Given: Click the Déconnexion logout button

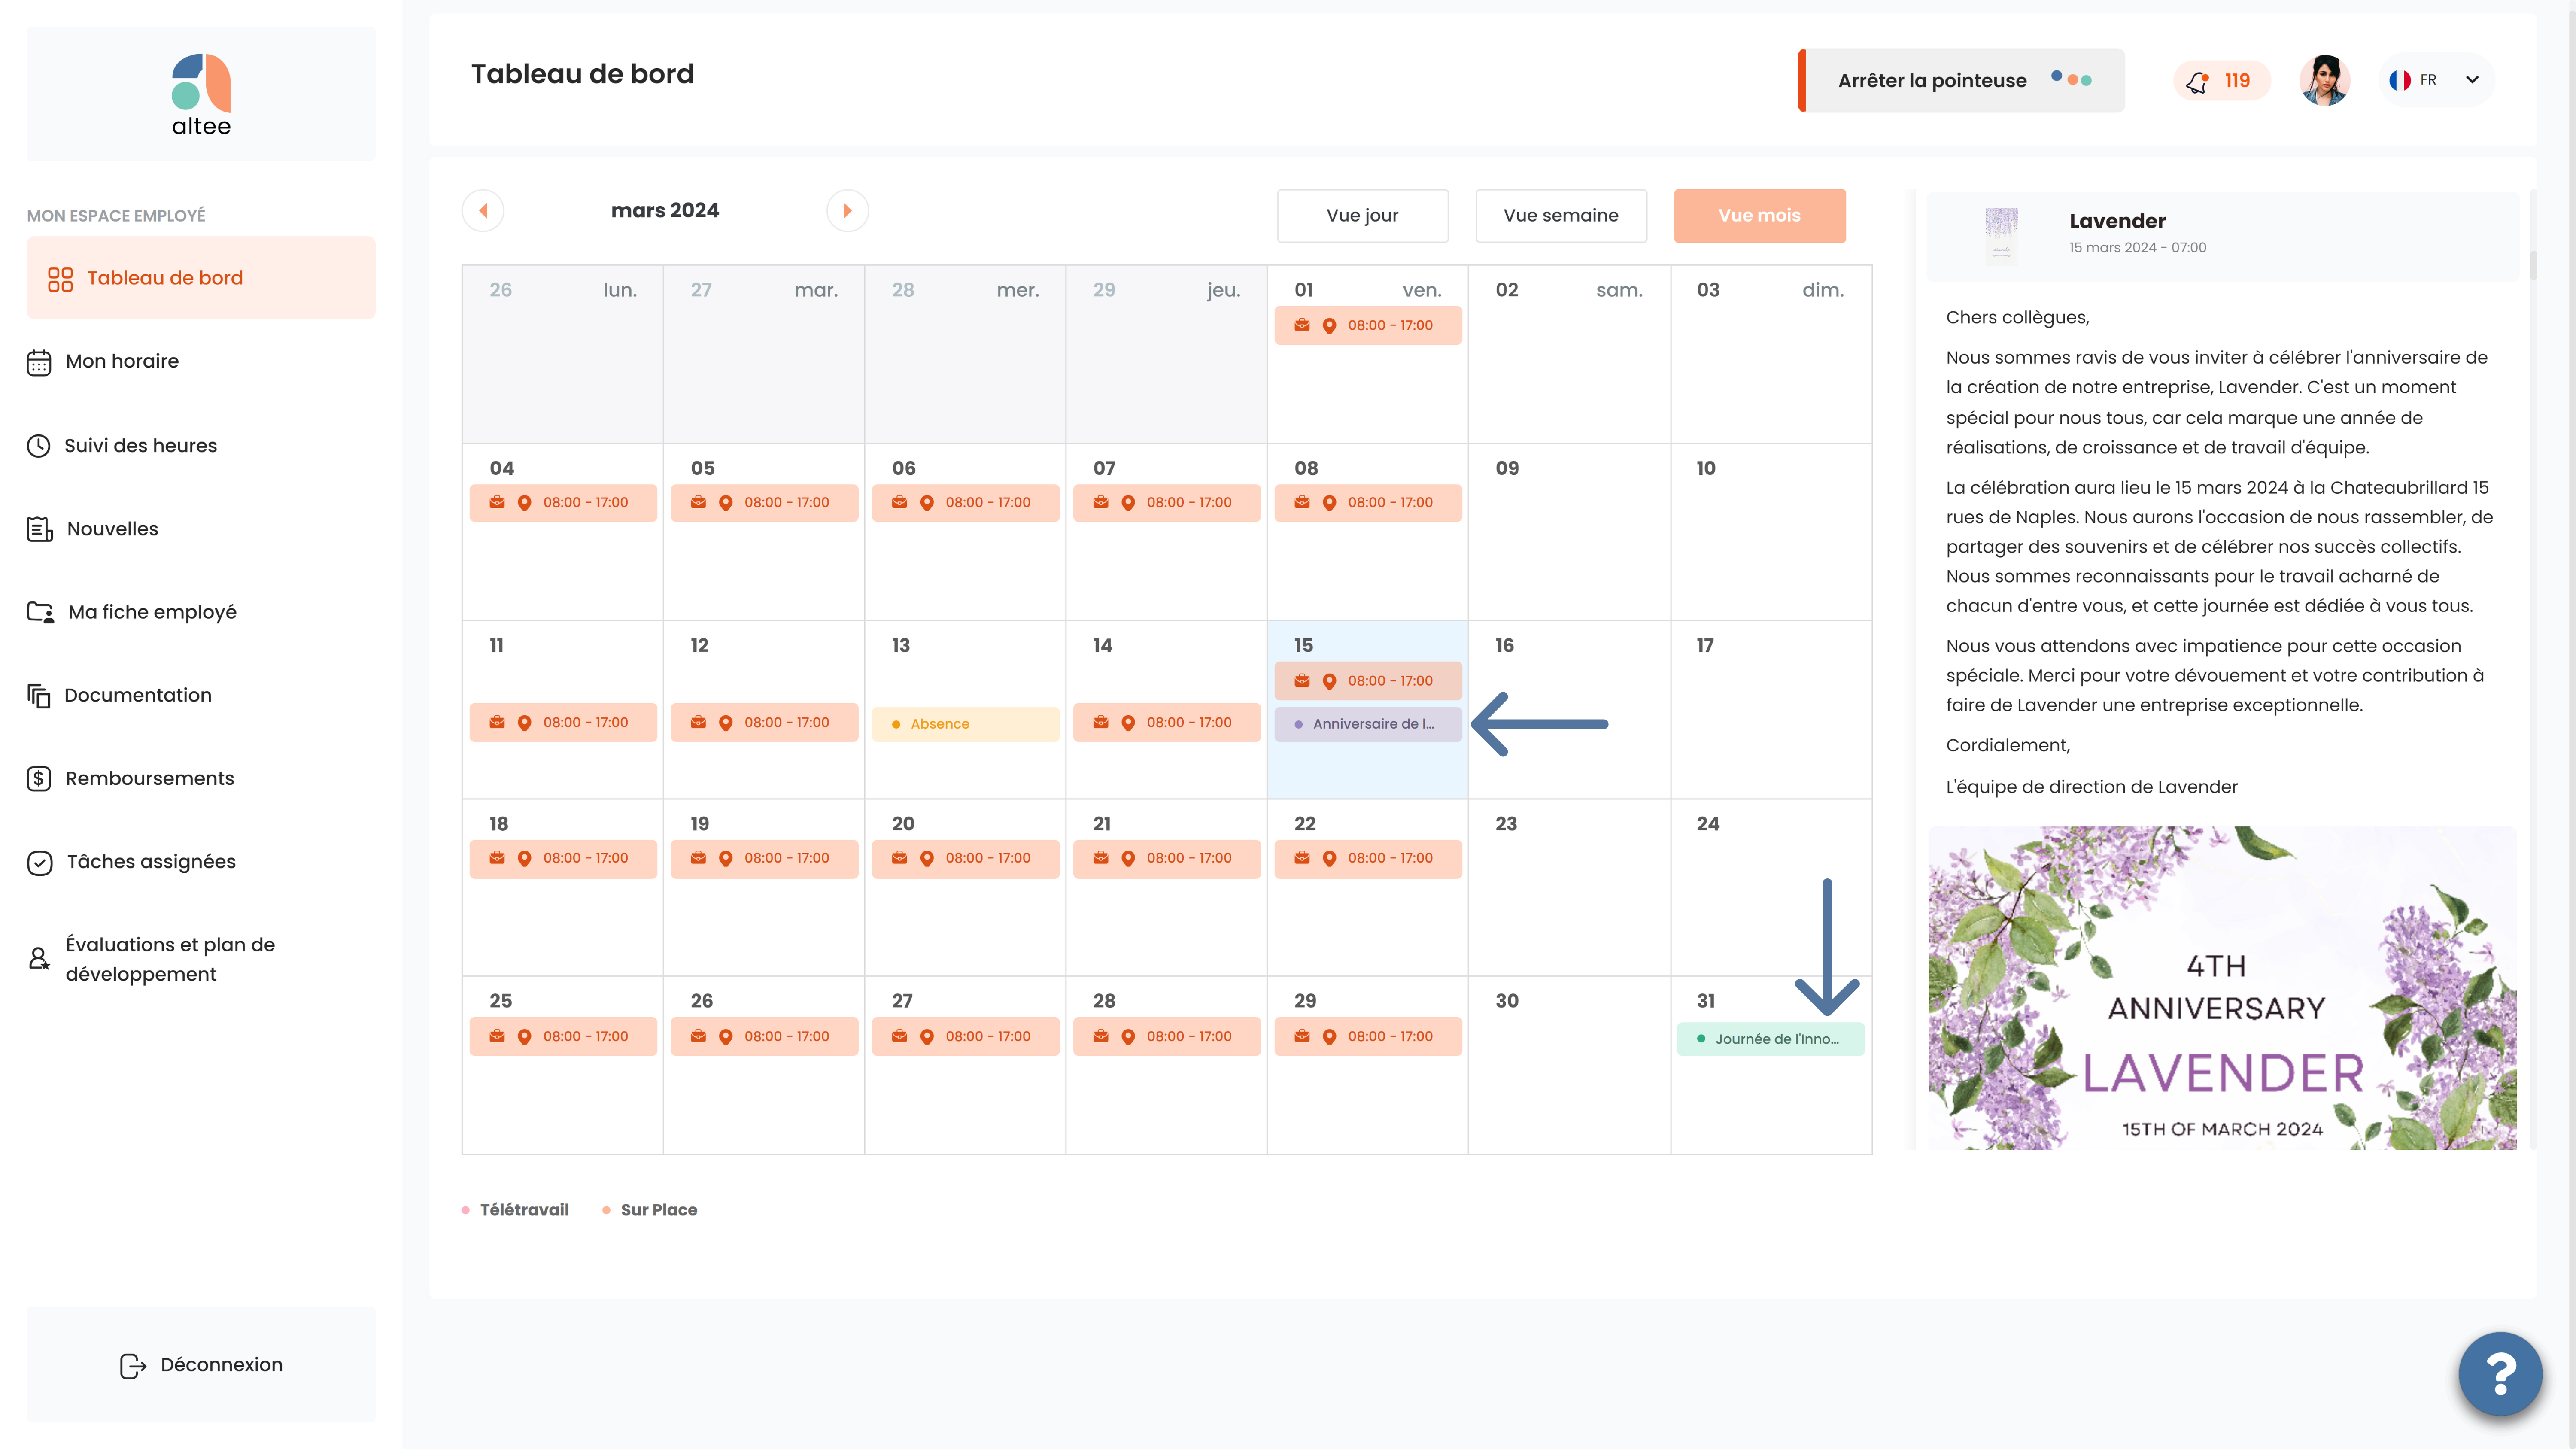Looking at the screenshot, I should pyautogui.click(x=201, y=1365).
